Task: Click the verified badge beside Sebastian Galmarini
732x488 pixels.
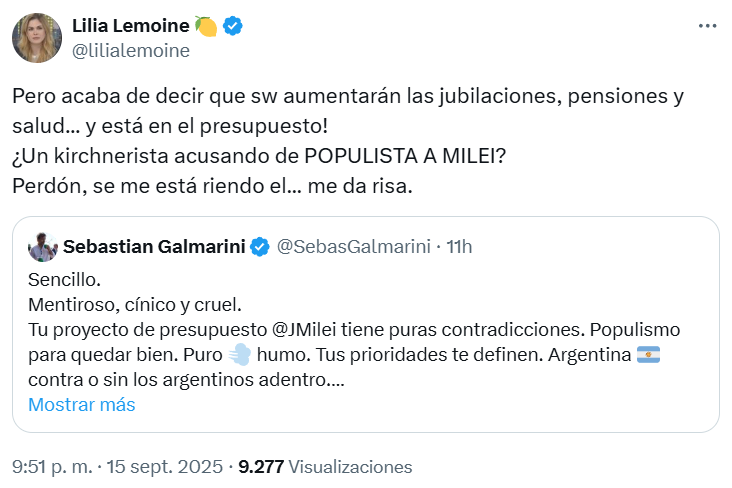Action: 259,246
